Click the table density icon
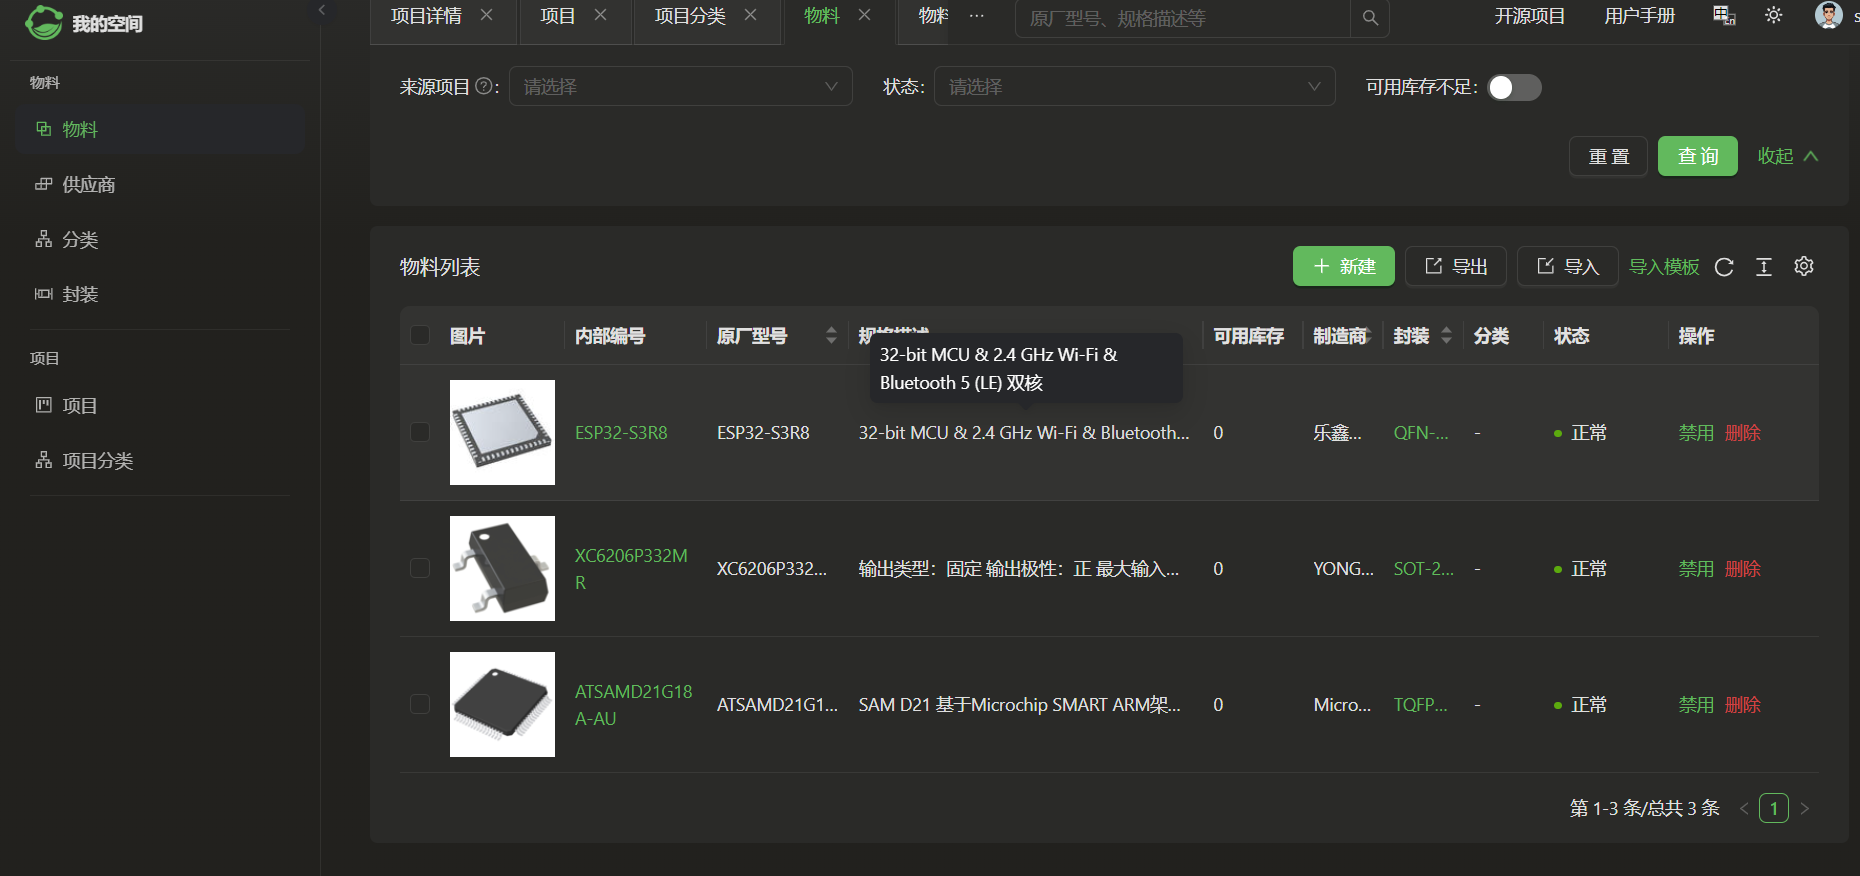The image size is (1860, 876). (x=1764, y=267)
